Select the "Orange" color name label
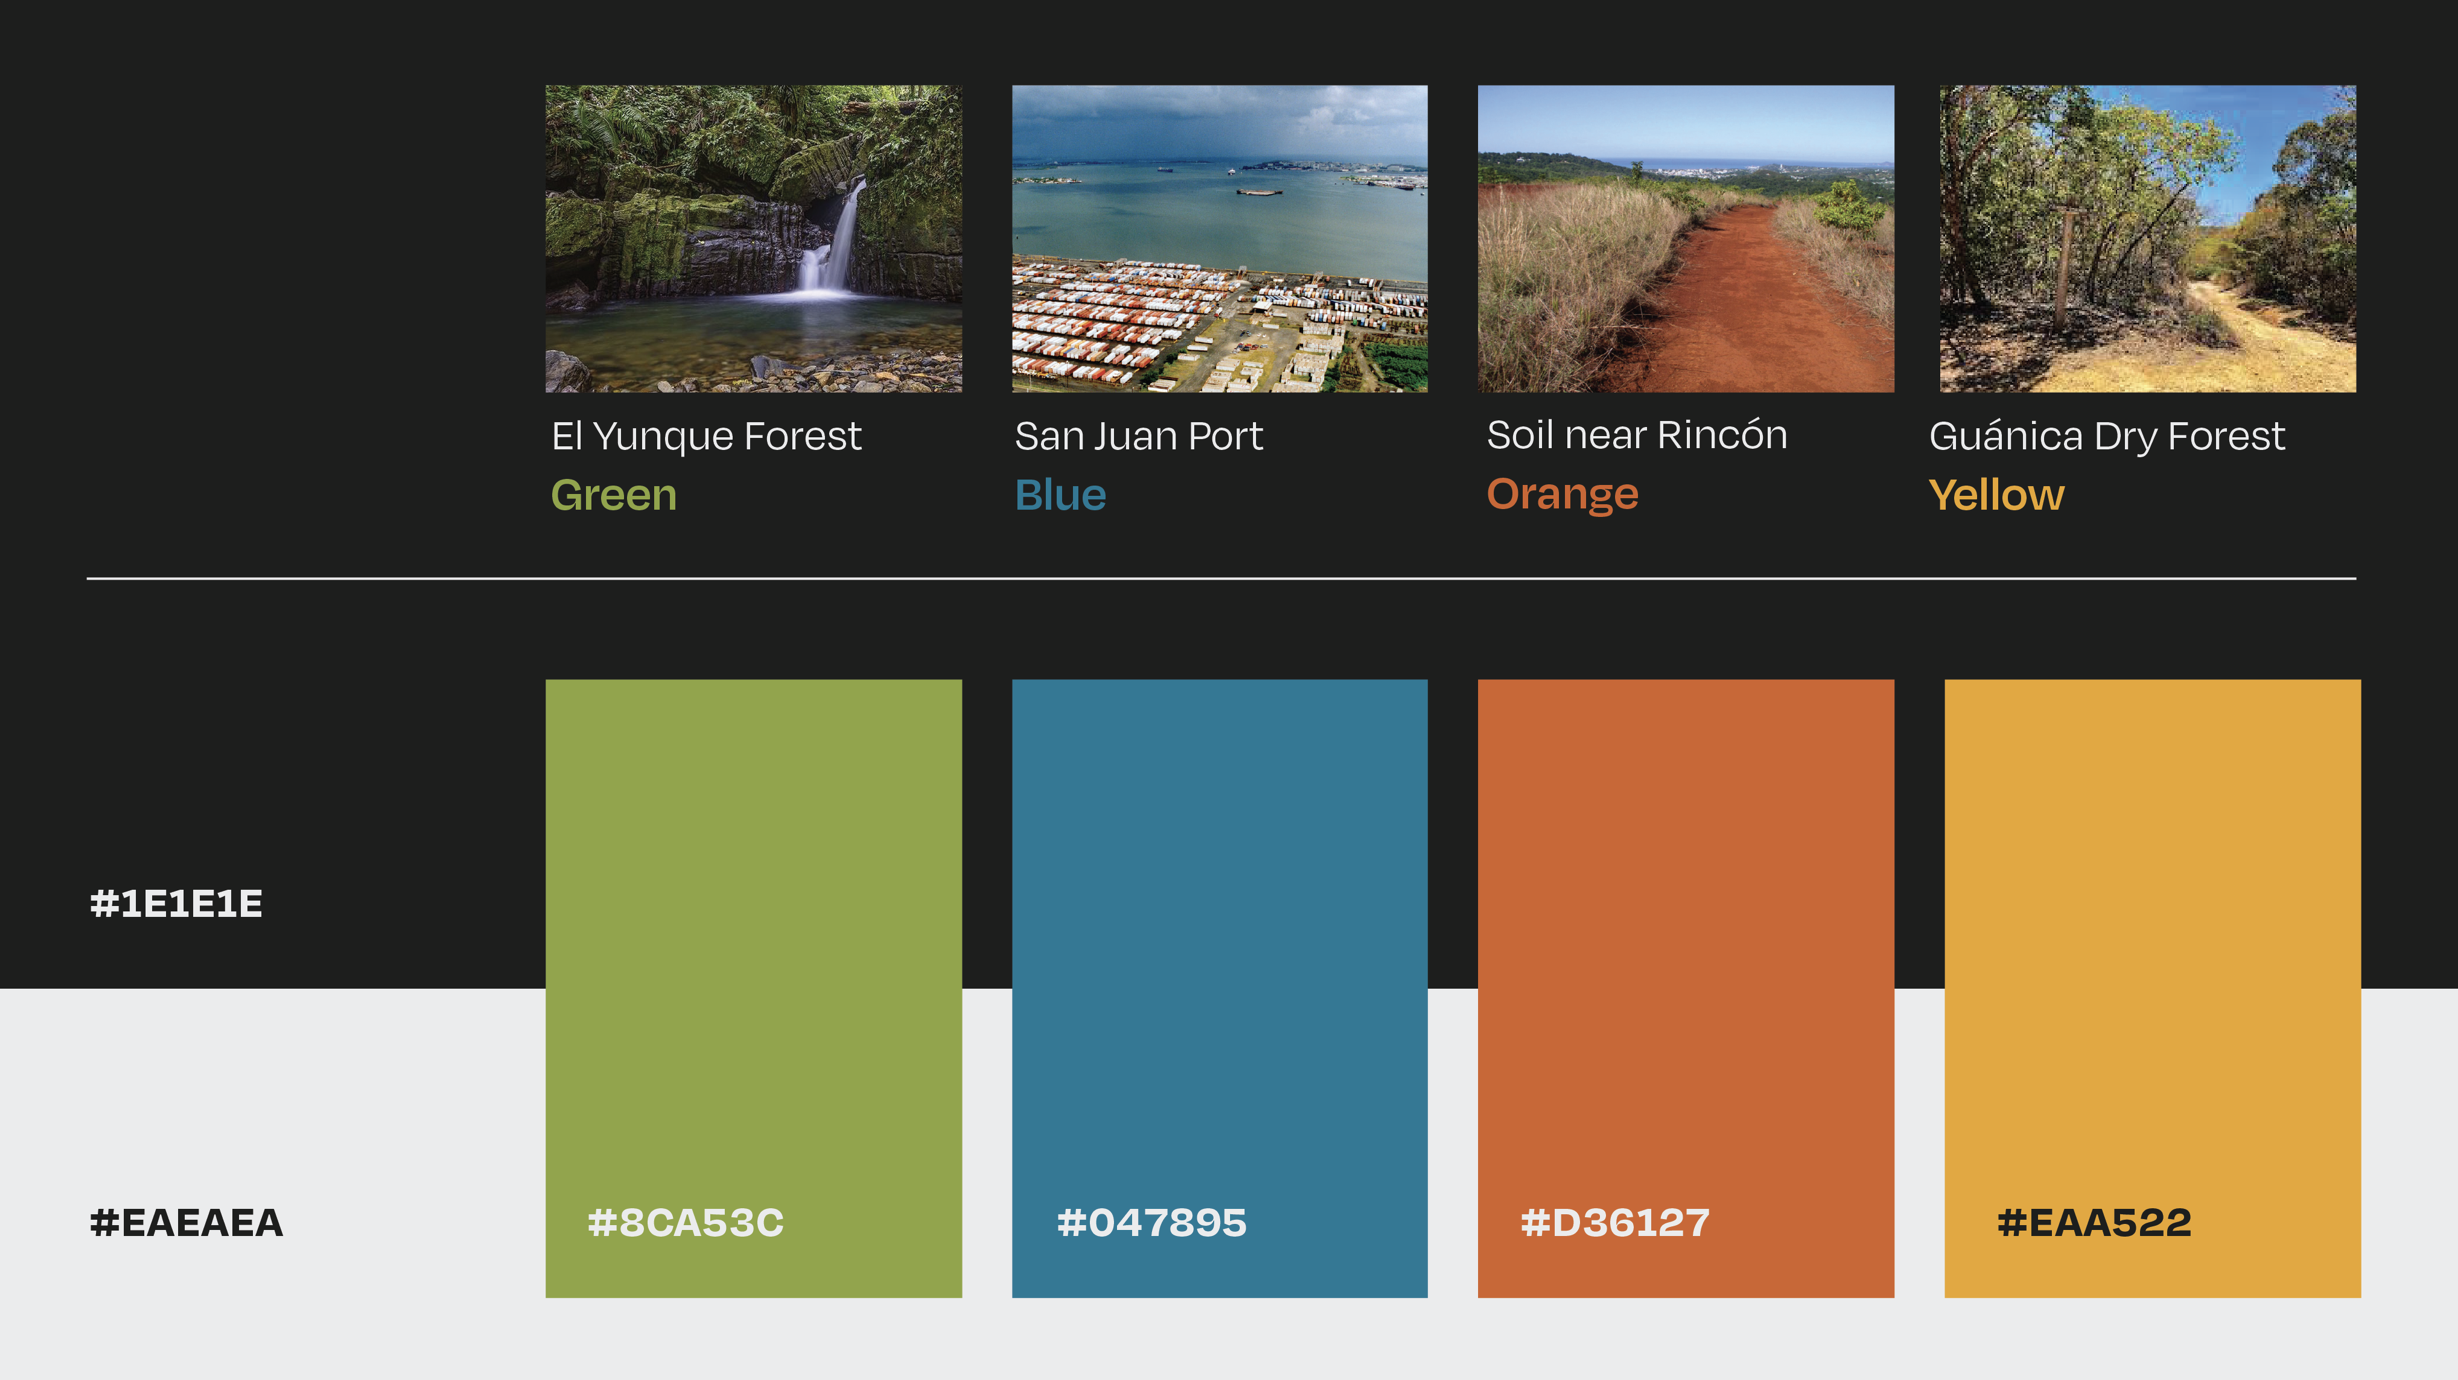2458x1380 pixels. 1562,494
